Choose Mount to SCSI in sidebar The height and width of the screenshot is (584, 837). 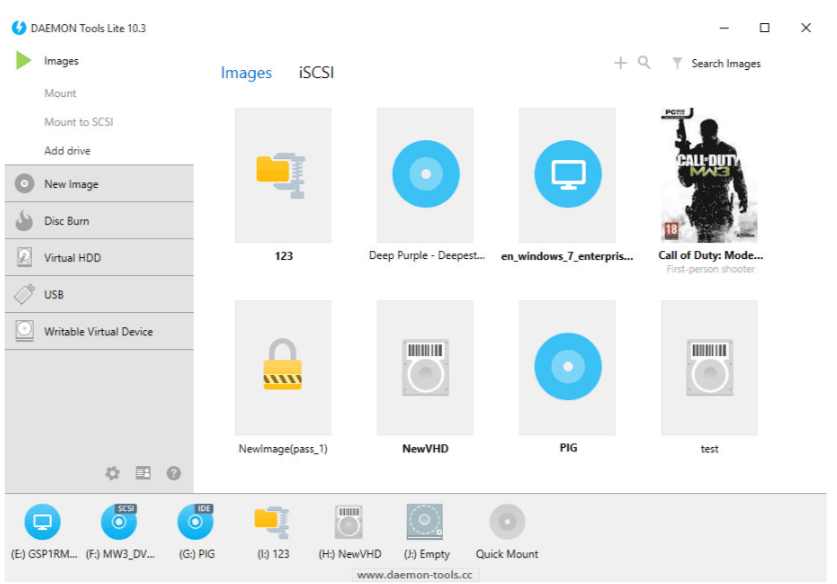click(x=79, y=122)
